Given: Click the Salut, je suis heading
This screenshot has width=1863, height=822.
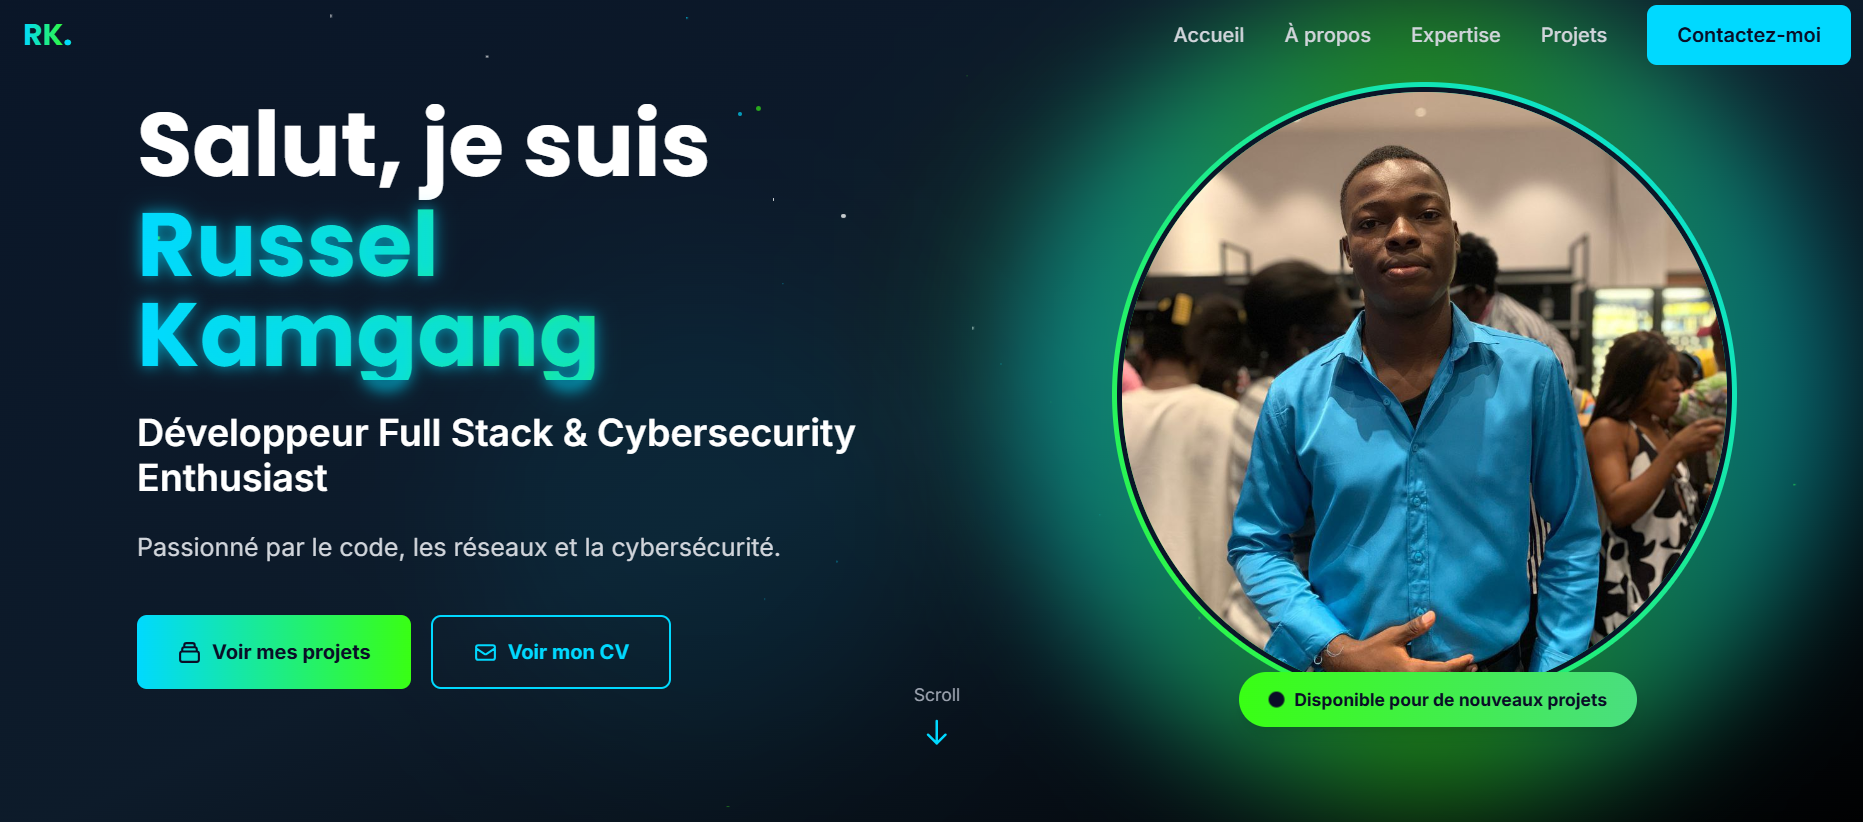Looking at the screenshot, I should click(423, 146).
